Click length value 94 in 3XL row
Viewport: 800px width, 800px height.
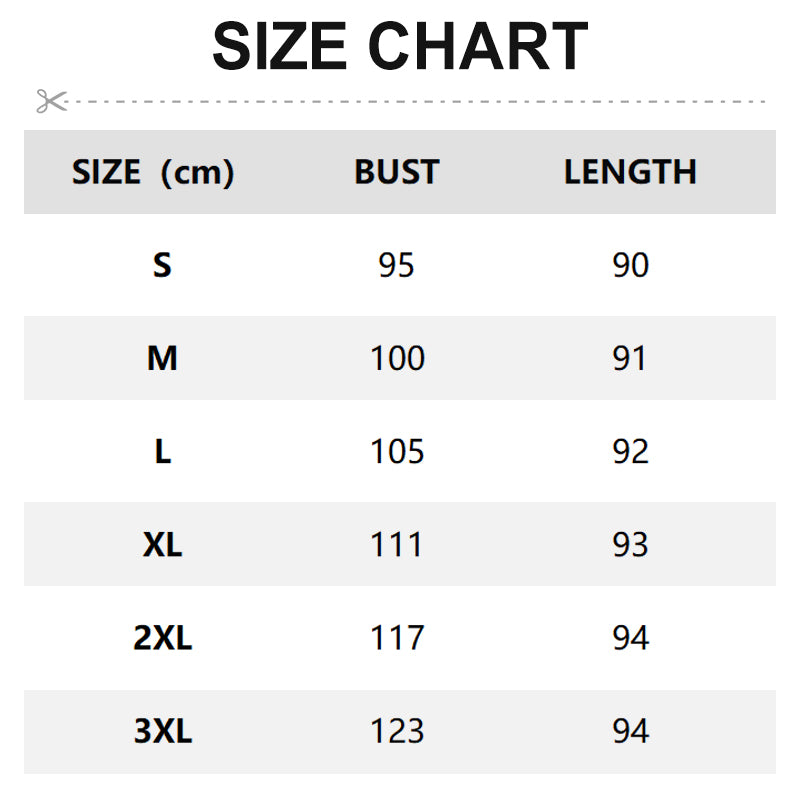click(630, 731)
